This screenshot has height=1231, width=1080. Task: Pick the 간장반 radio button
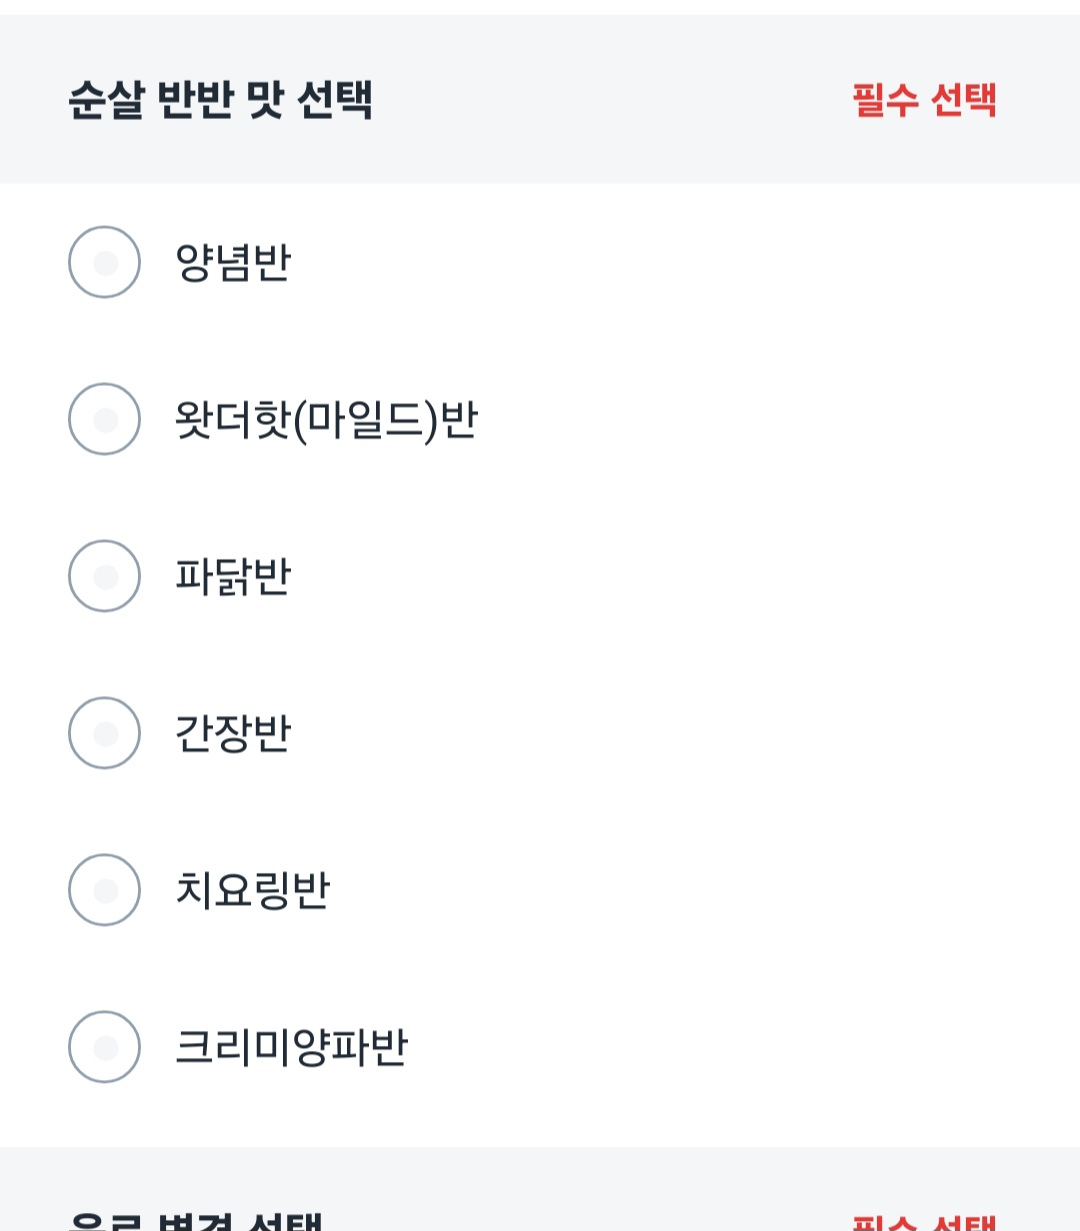[104, 733]
